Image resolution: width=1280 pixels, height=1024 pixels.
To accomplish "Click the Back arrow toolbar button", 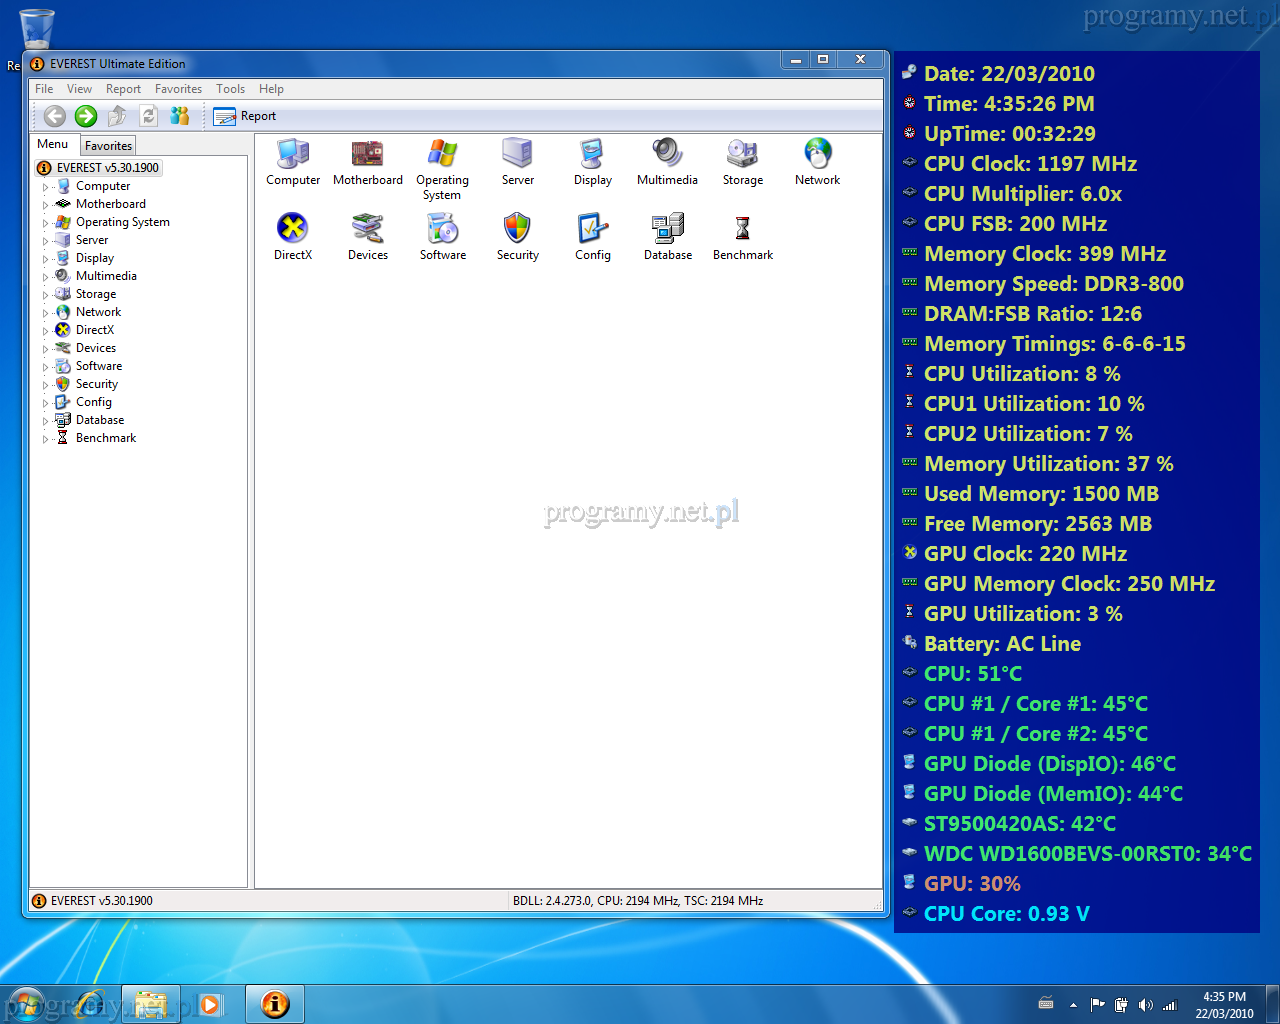I will [55, 116].
